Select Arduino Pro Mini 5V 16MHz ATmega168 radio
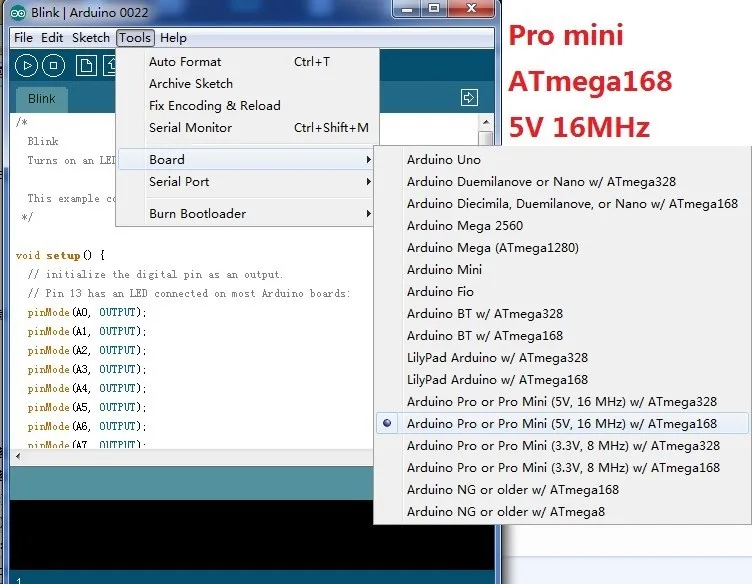Screen dimensions: 752x584 (x=562, y=424)
